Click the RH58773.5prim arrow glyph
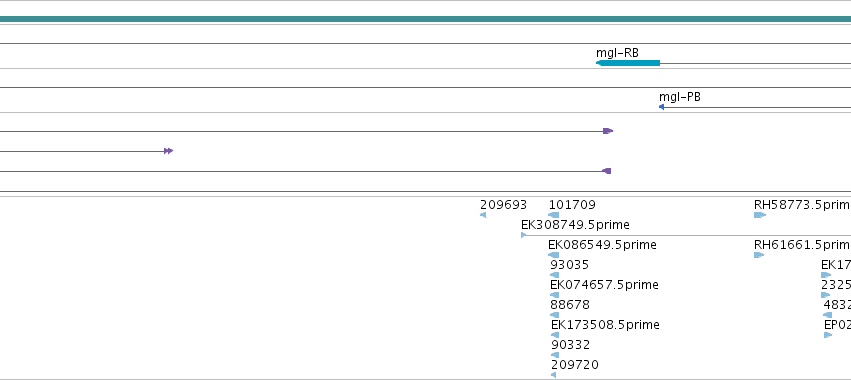 (x=760, y=215)
